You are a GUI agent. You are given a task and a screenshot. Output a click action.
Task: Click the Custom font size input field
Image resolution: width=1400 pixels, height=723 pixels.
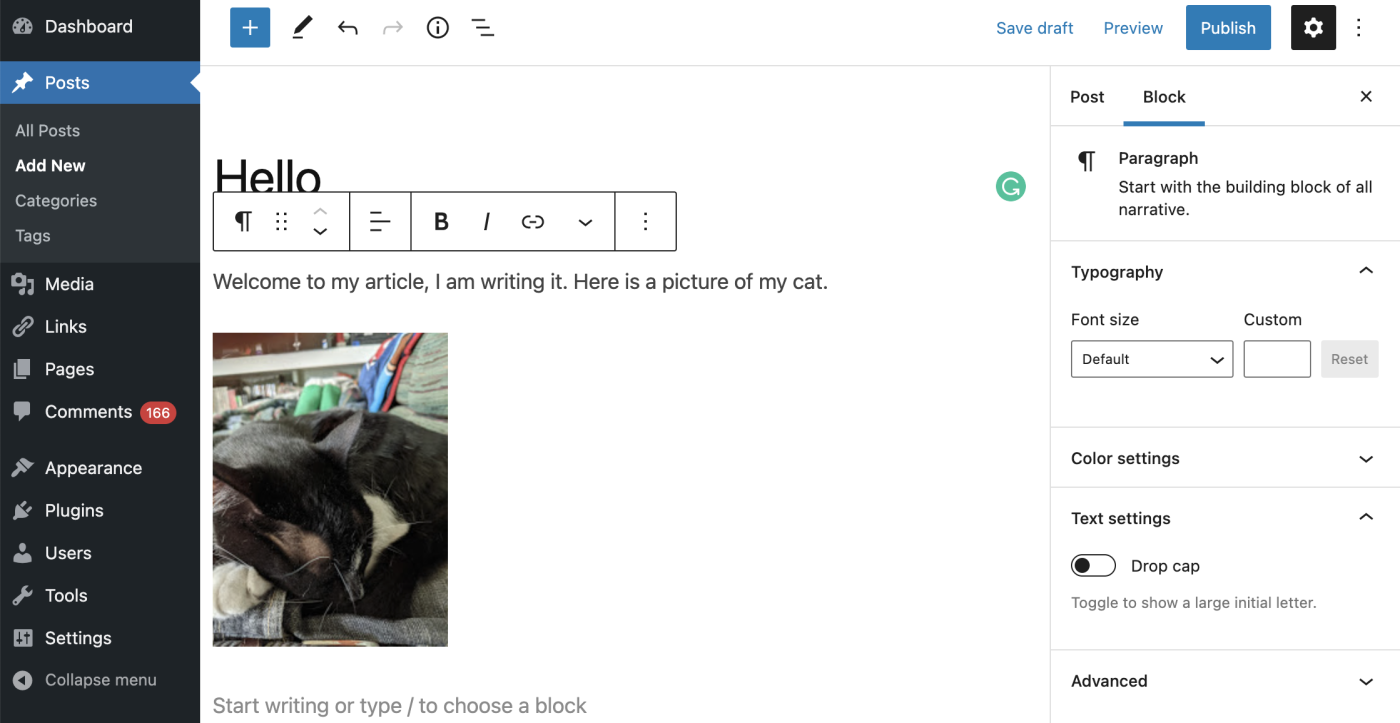tap(1277, 359)
